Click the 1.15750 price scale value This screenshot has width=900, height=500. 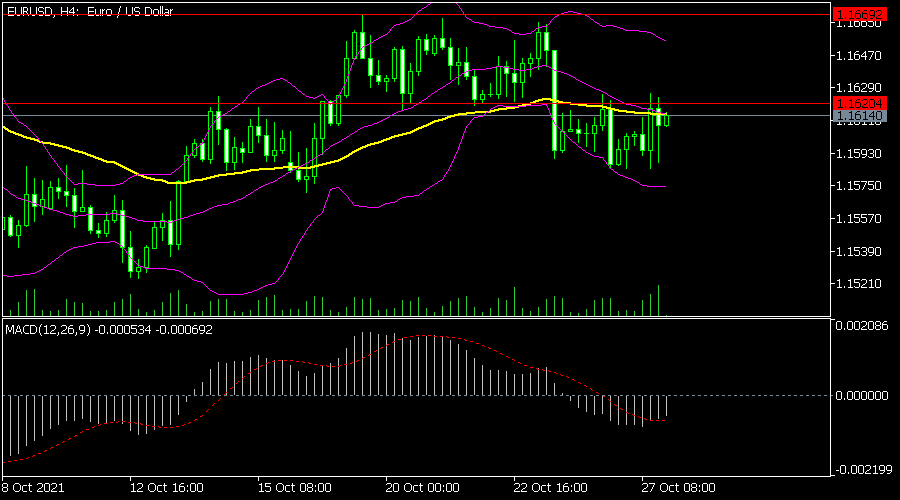(859, 185)
